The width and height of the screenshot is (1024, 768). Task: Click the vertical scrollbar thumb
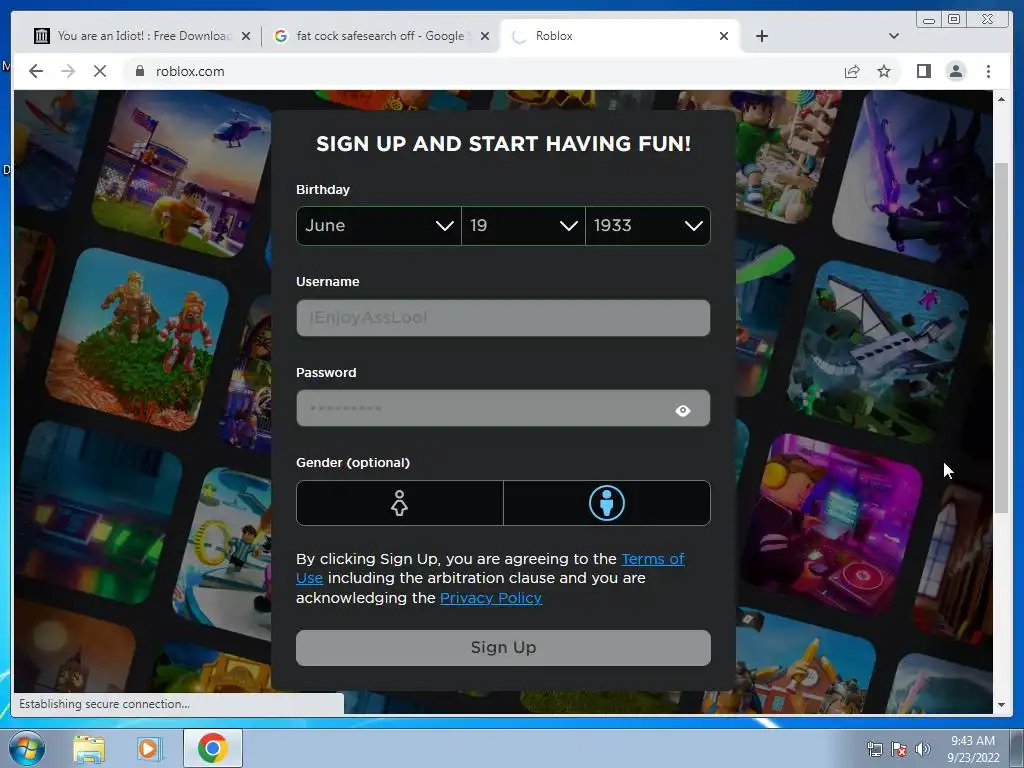click(x=1001, y=336)
